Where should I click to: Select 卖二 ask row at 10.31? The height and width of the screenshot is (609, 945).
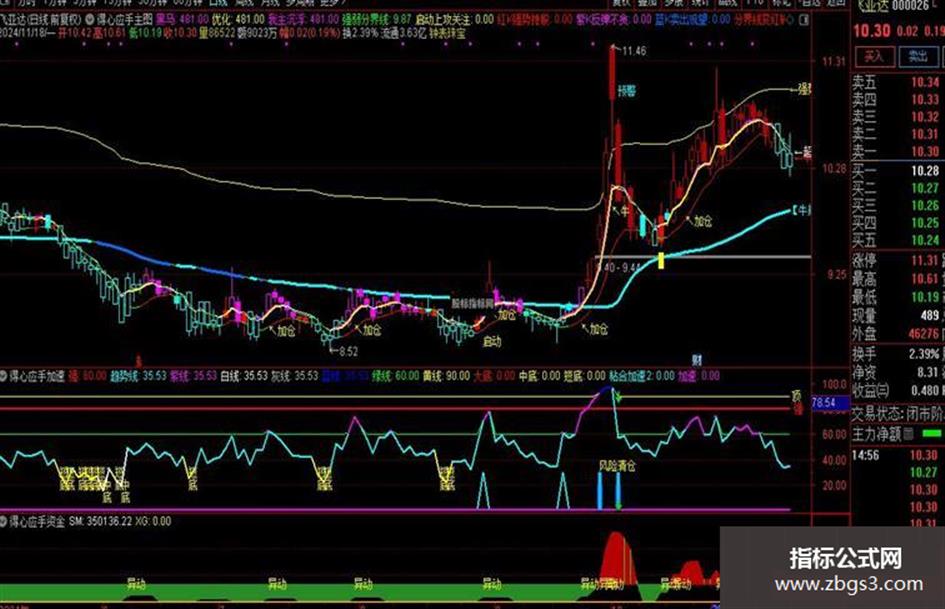tap(897, 134)
